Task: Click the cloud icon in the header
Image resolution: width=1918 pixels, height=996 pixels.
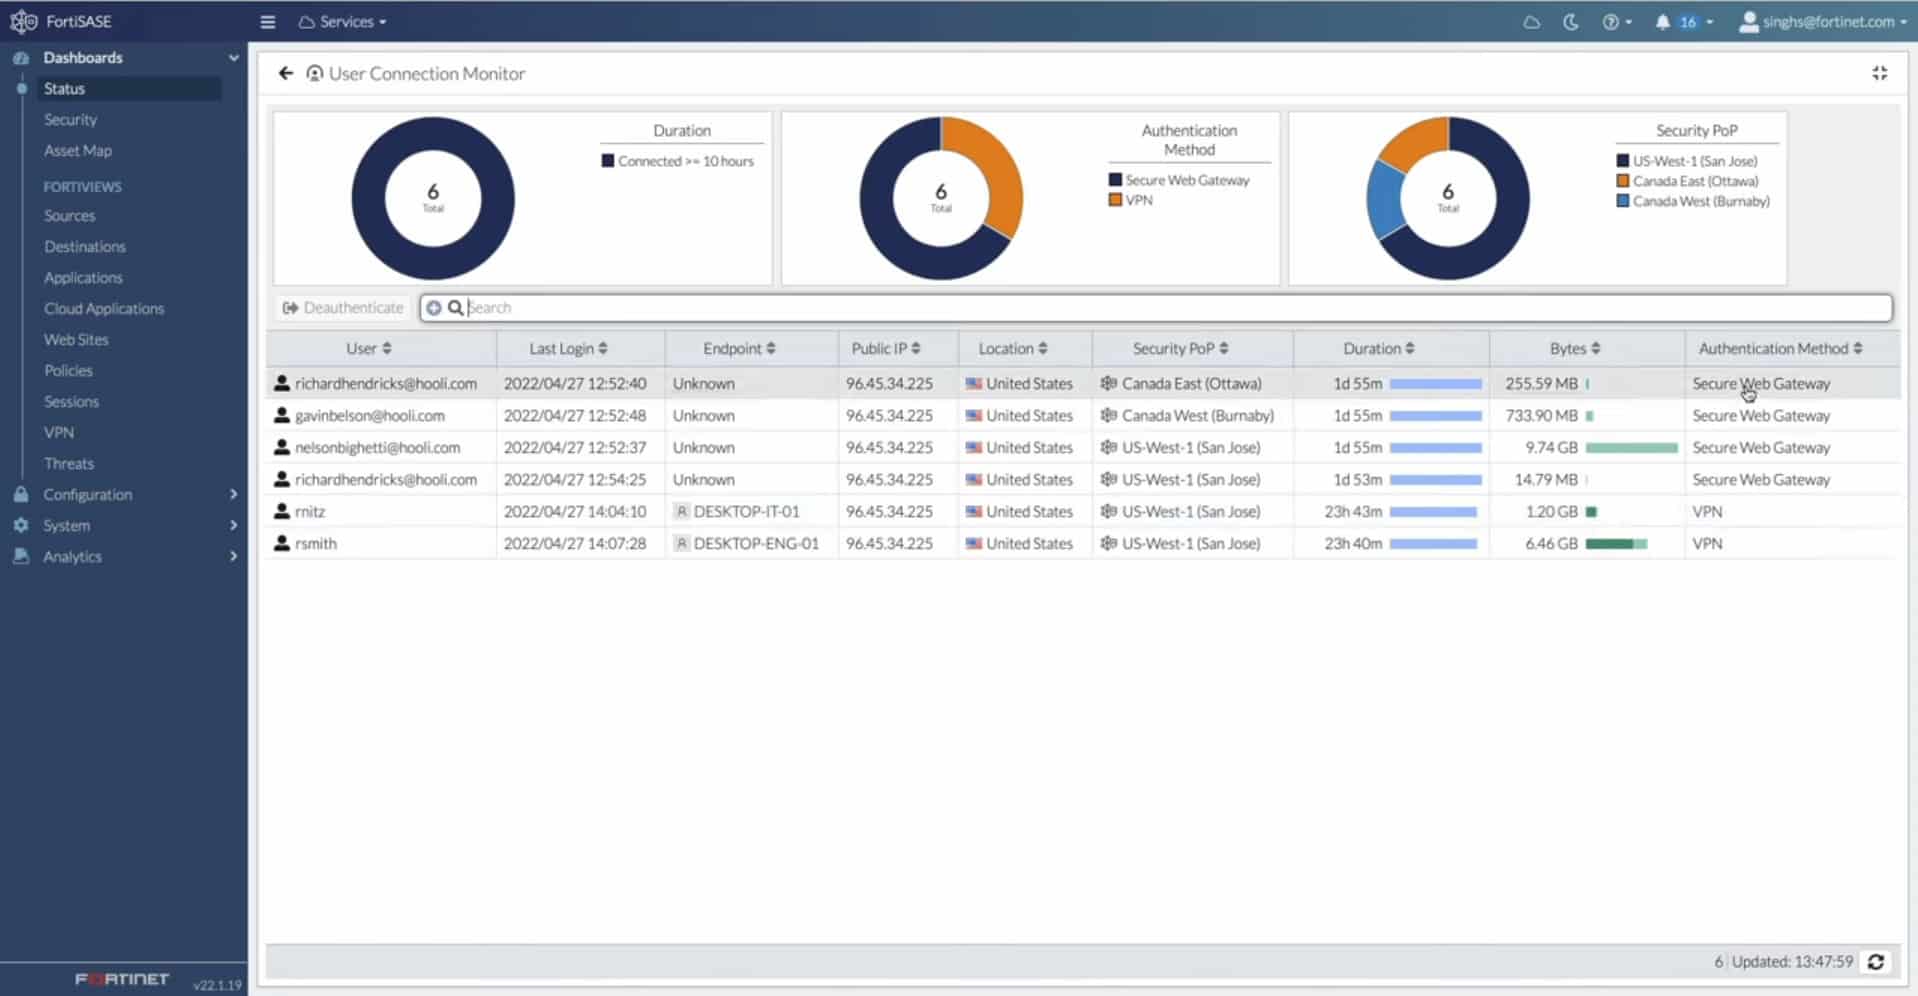Action: point(1531,21)
